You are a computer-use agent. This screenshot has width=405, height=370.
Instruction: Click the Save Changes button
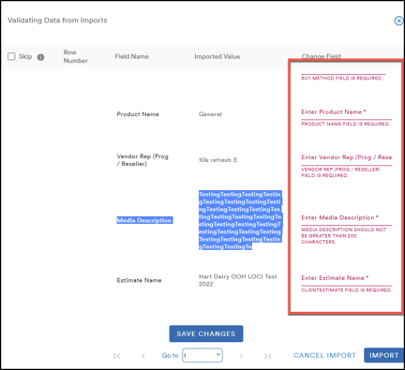click(x=206, y=334)
